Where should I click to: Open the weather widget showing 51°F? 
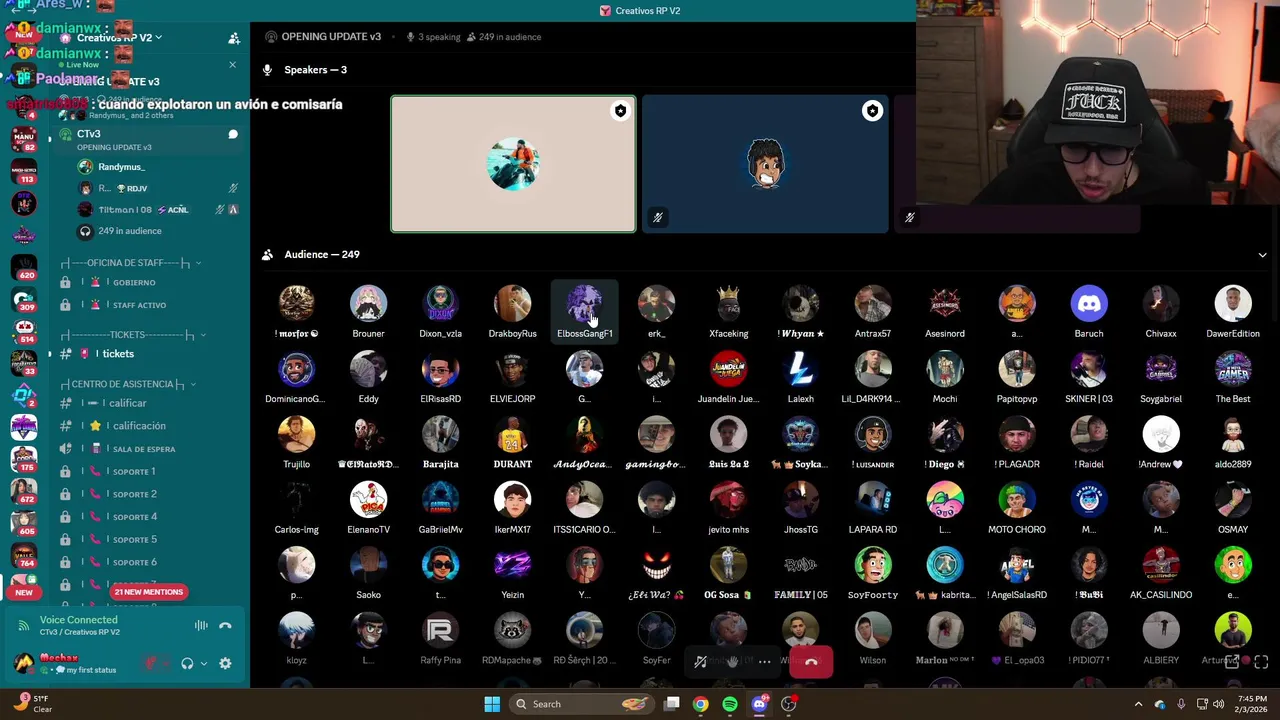coord(30,704)
